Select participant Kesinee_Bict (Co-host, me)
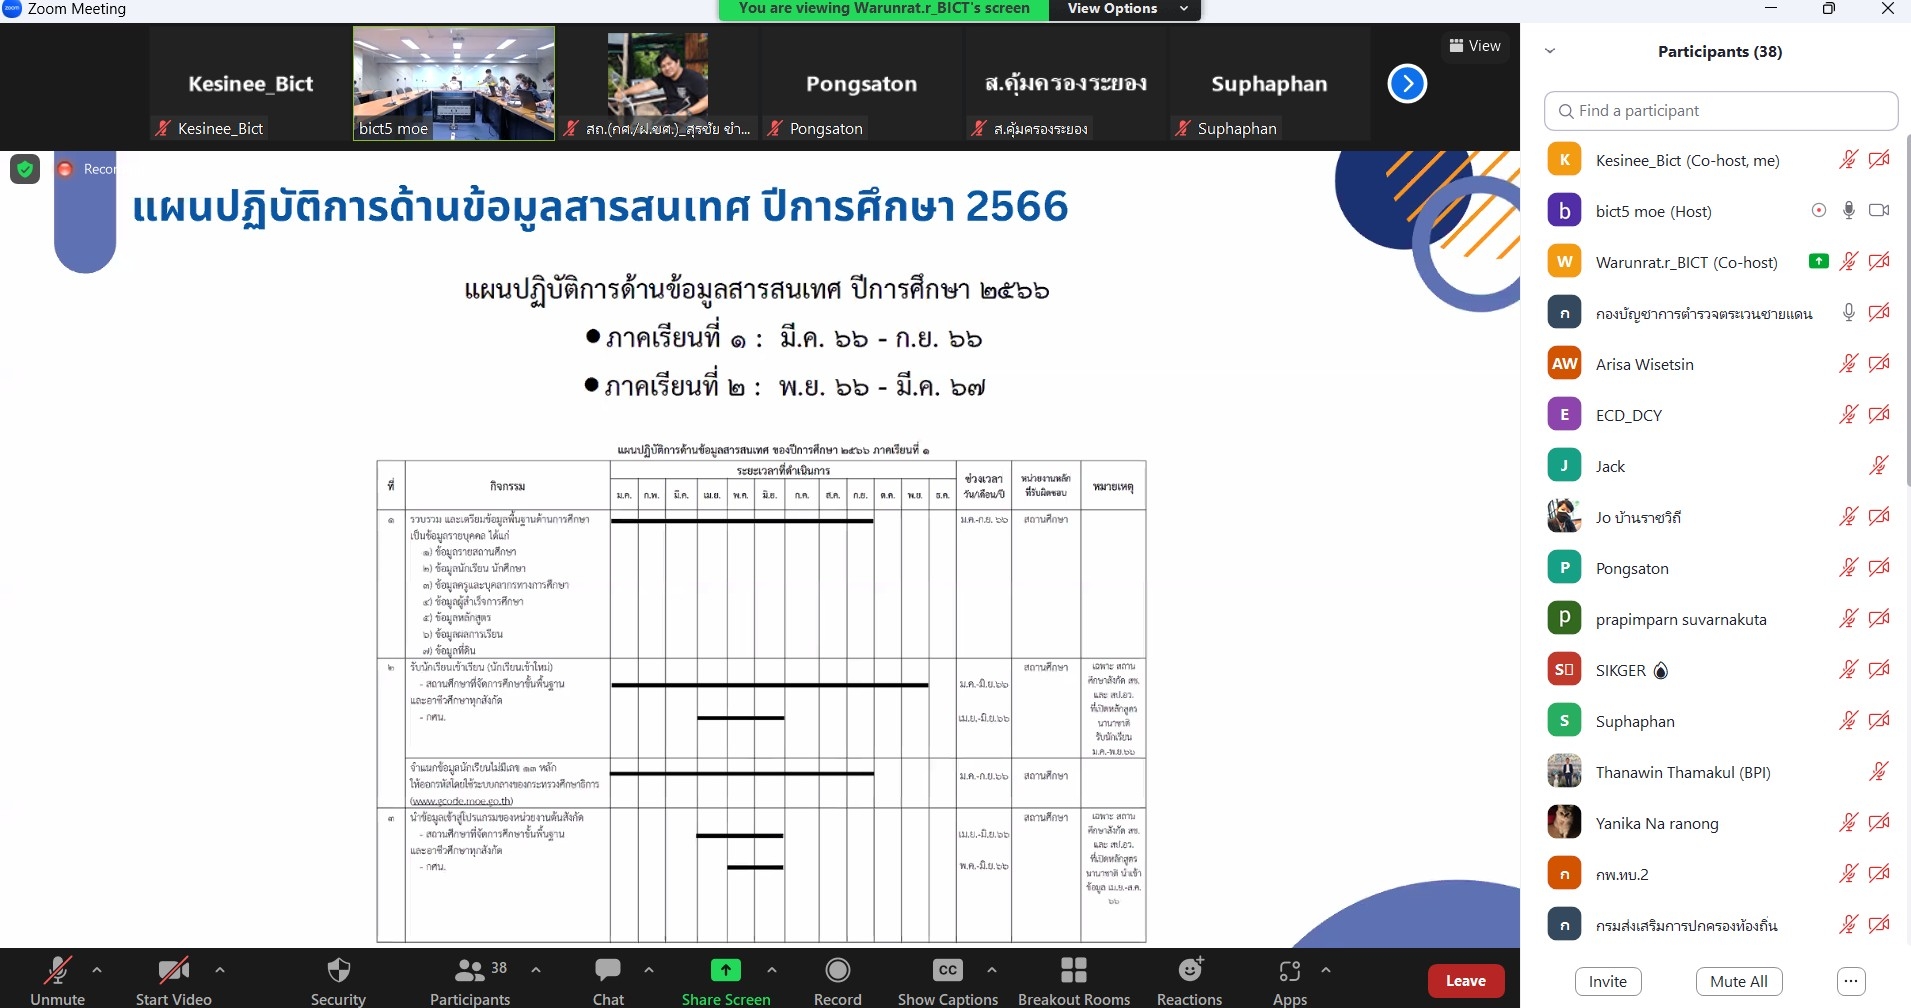 coord(1720,160)
